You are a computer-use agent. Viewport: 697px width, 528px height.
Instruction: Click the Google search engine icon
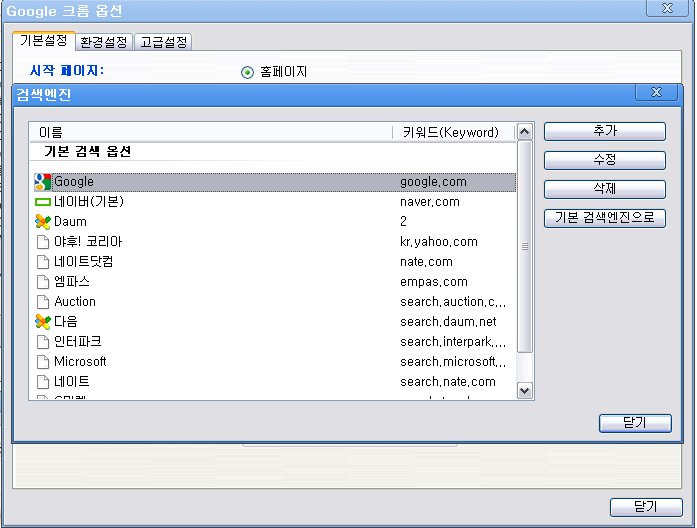pos(43,182)
